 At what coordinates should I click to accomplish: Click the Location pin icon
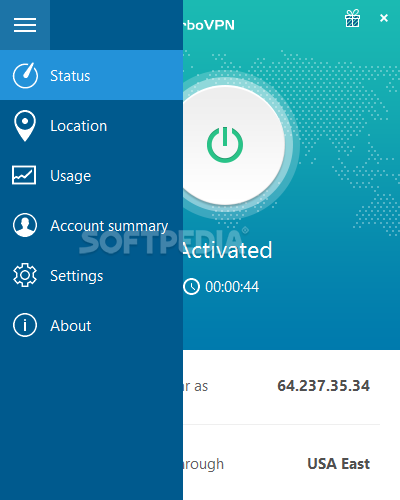25,126
